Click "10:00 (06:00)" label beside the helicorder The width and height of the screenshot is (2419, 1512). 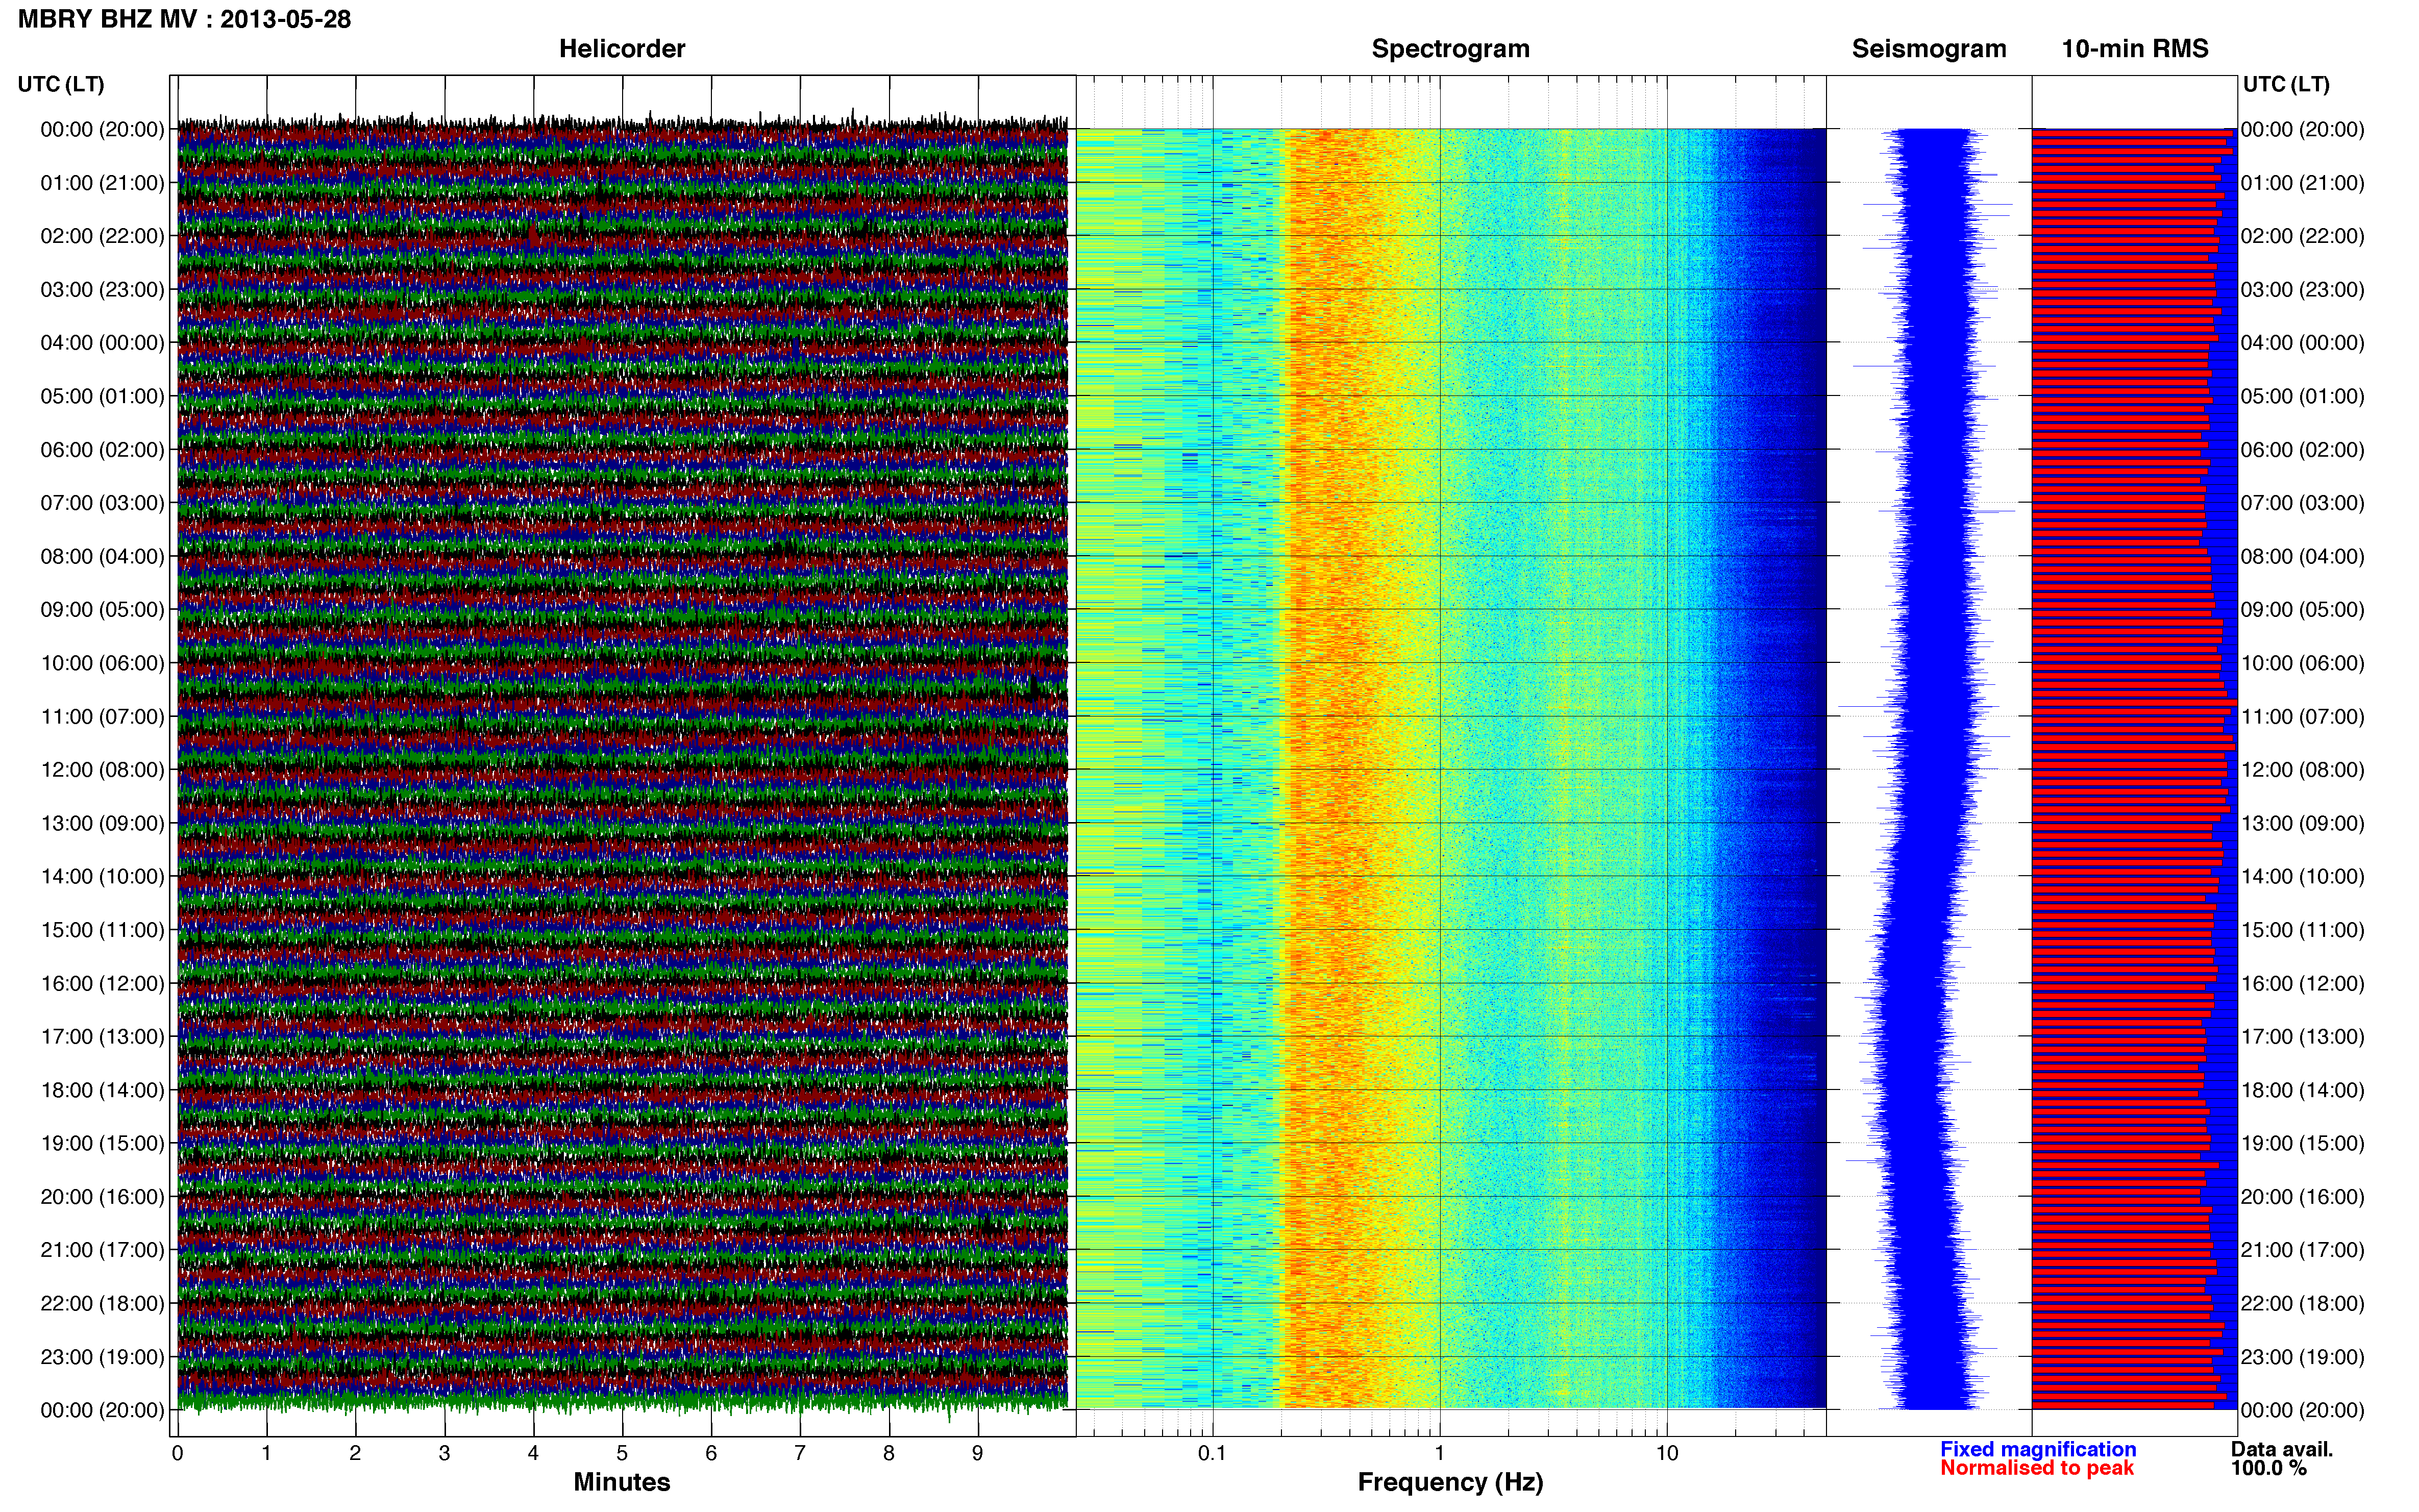[102, 663]
